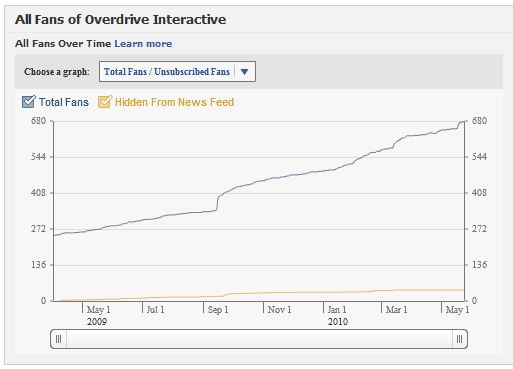Viewport: 513px width, 369px height.
Task: Toggle the Hidden From News Feed checkbox
Action: pyautogui.click(x=105, y=102)
